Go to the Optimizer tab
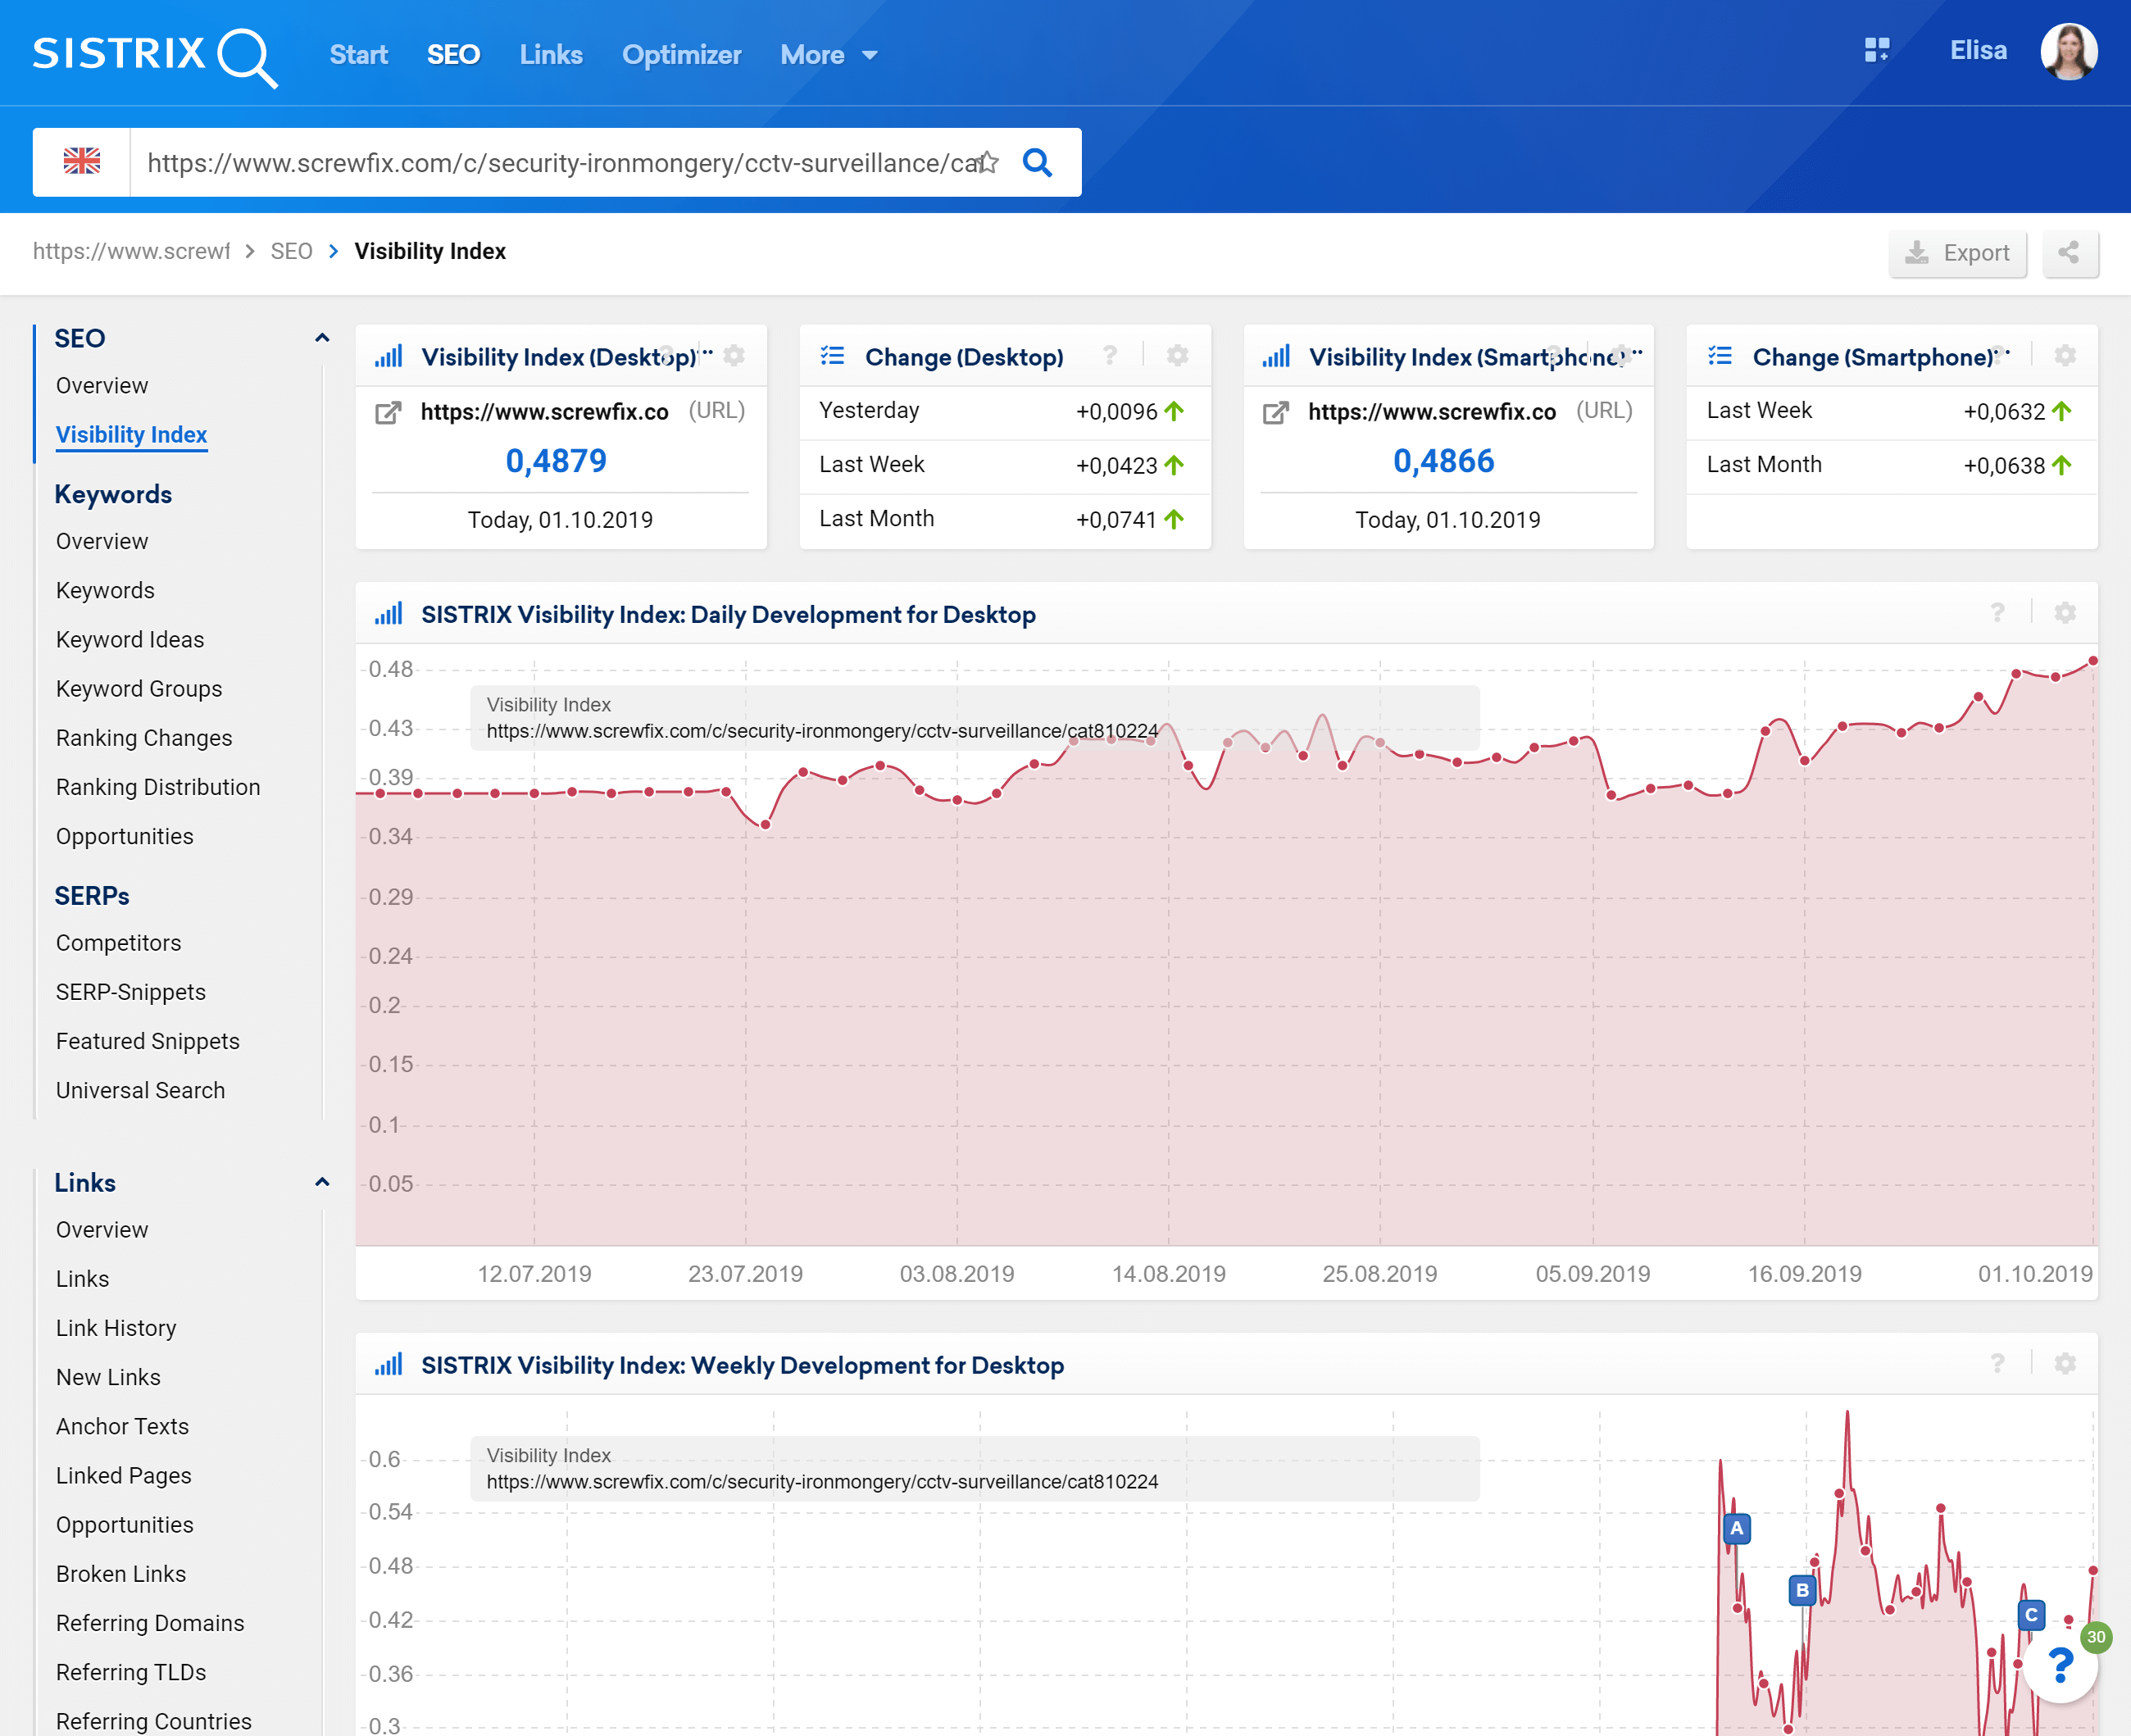 point(681,55)
